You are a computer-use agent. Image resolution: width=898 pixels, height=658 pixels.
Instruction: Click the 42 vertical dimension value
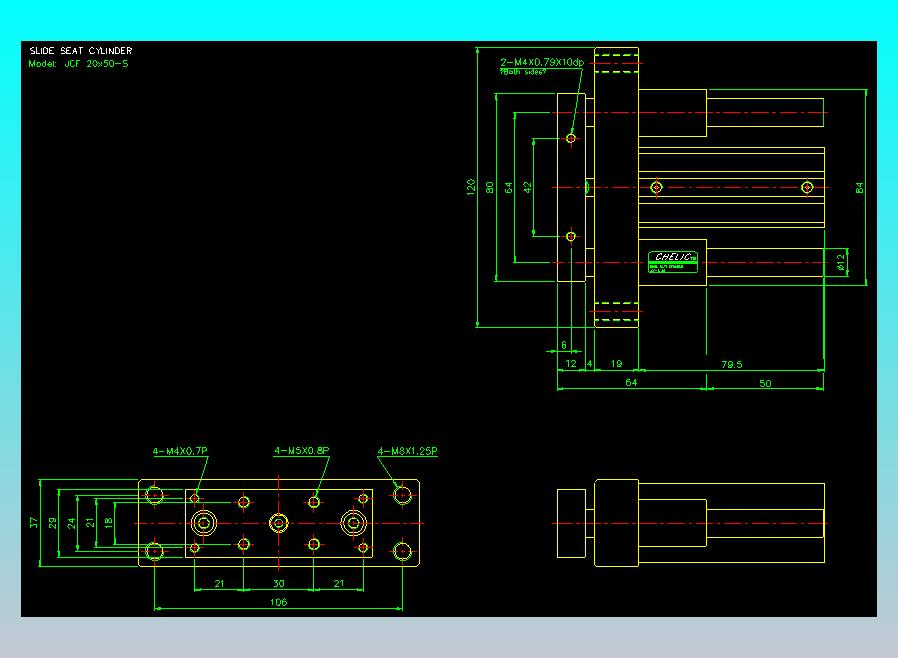pos(527,187)
